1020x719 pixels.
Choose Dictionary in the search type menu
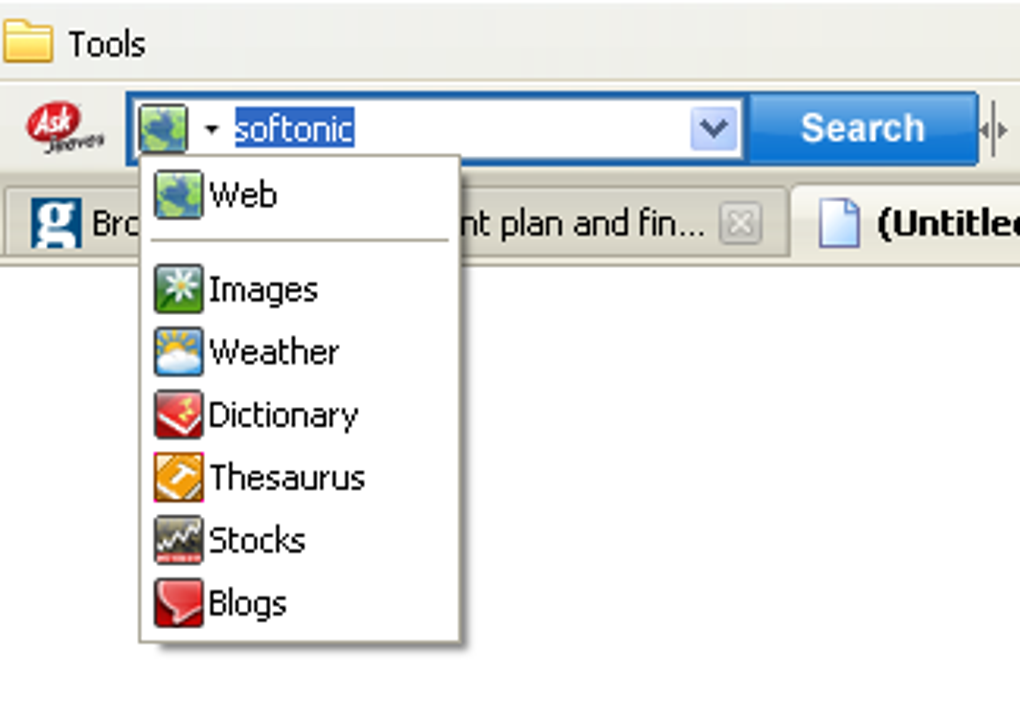283,415
